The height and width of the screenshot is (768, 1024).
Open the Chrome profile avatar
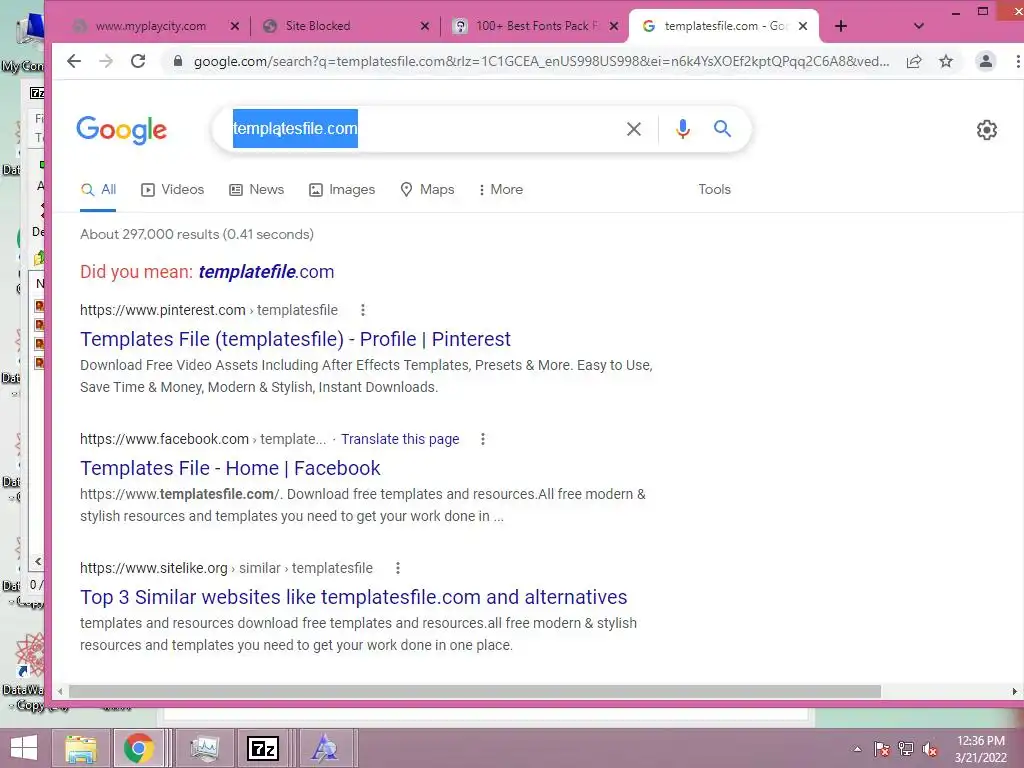click(985, 61)
